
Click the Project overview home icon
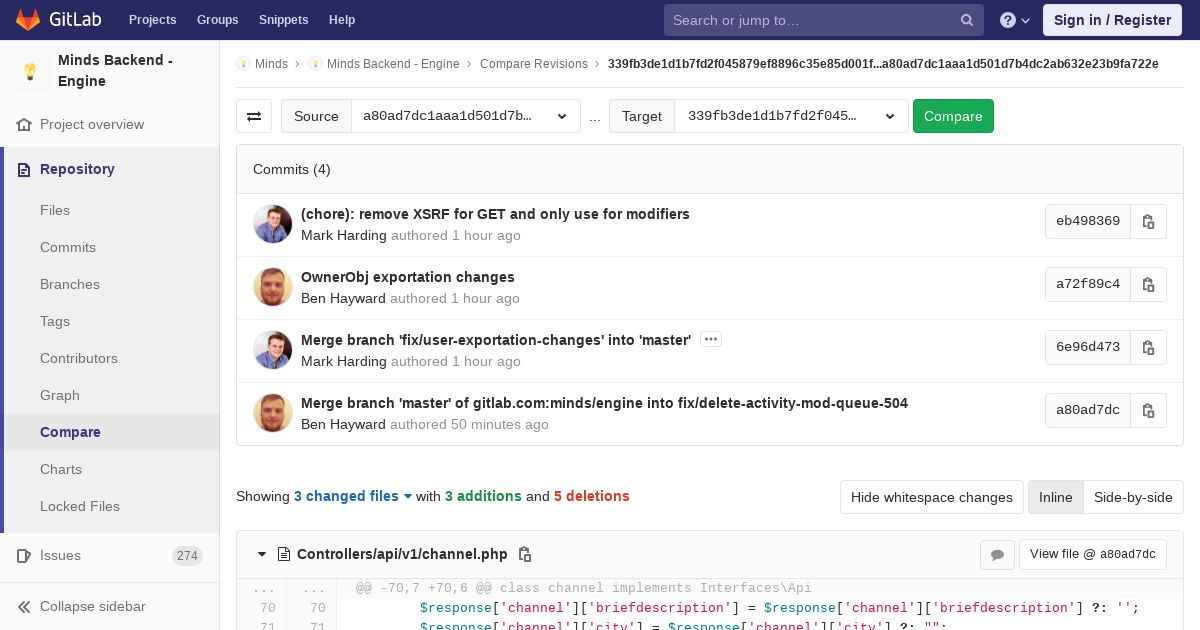point(24,125)
